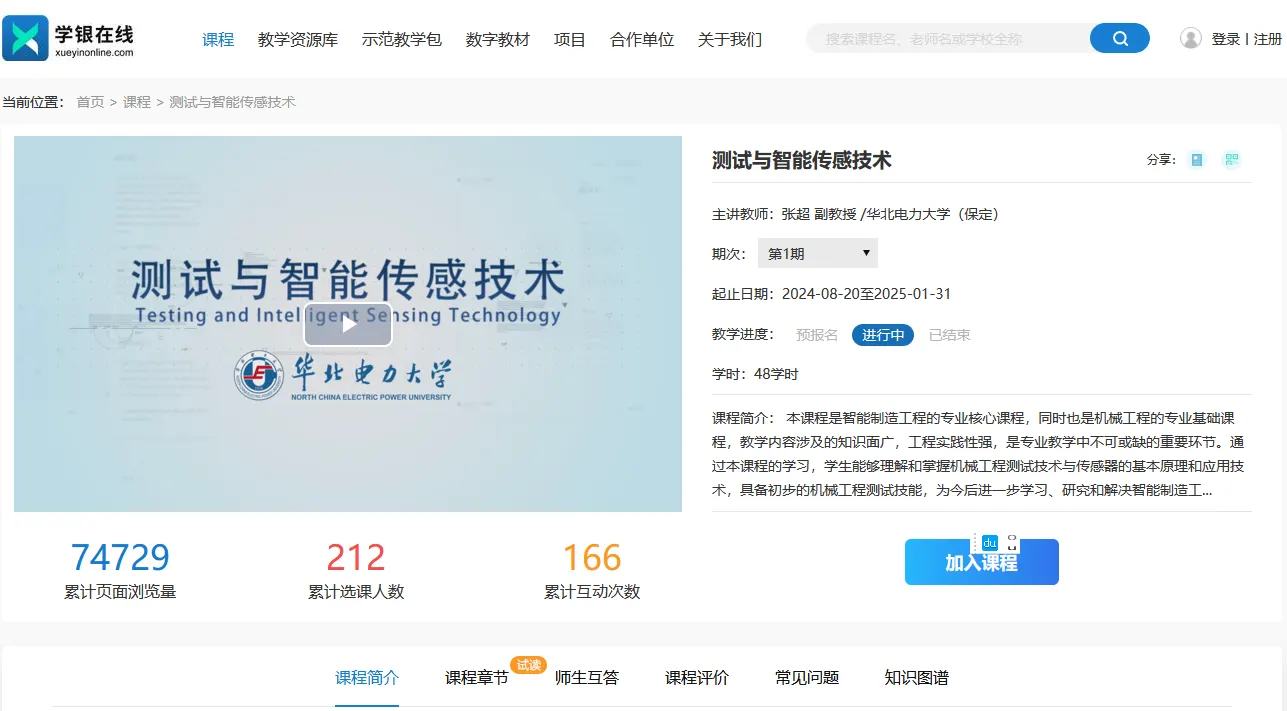
Task: Open 关于我们 navigation item
Action: 730,39
